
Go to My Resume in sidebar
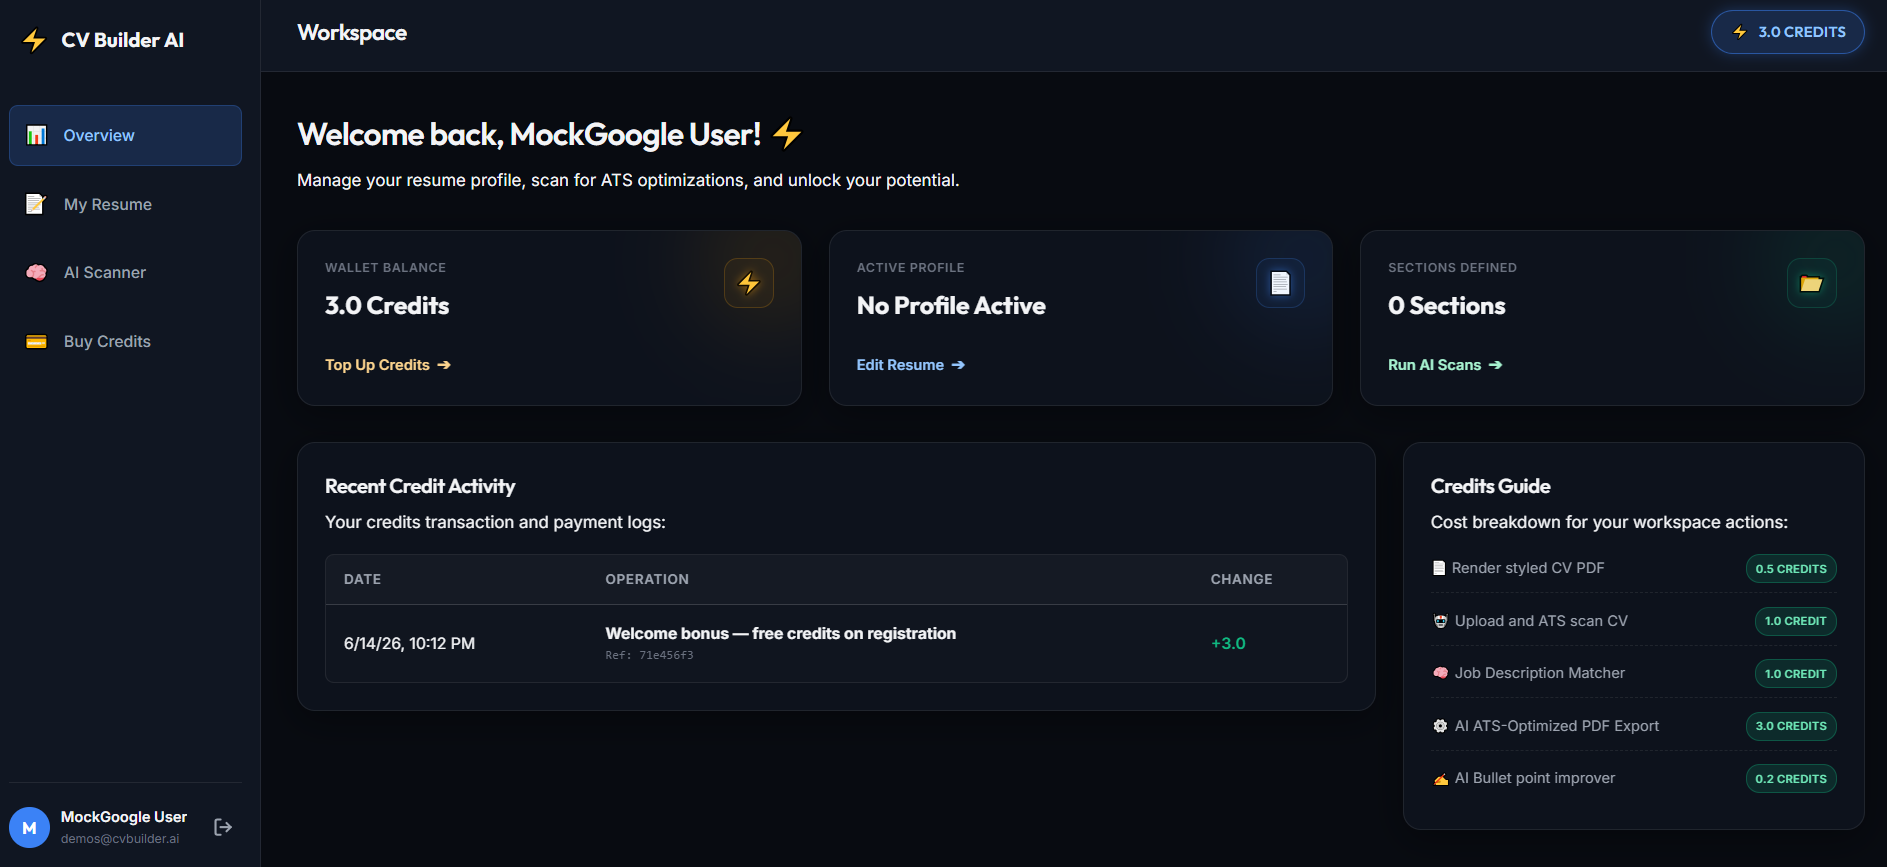click(125, 204)
